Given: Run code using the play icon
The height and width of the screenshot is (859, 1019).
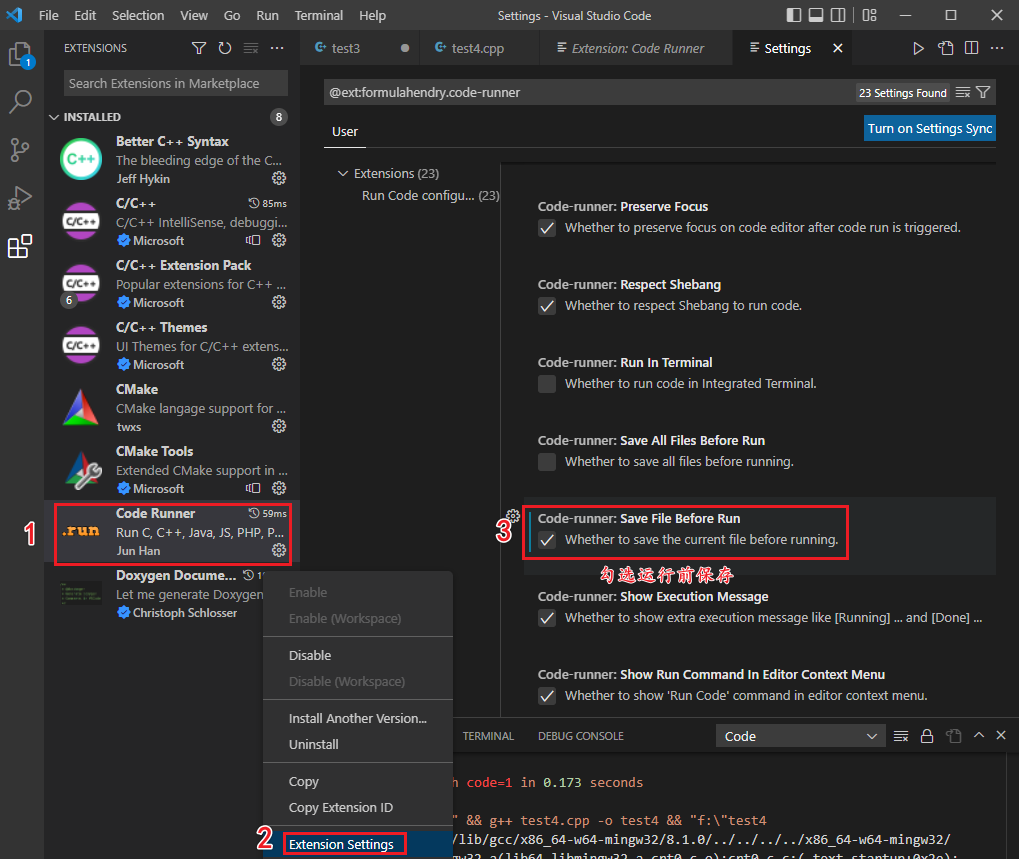Looking at the screenshot, I should 918,47.
